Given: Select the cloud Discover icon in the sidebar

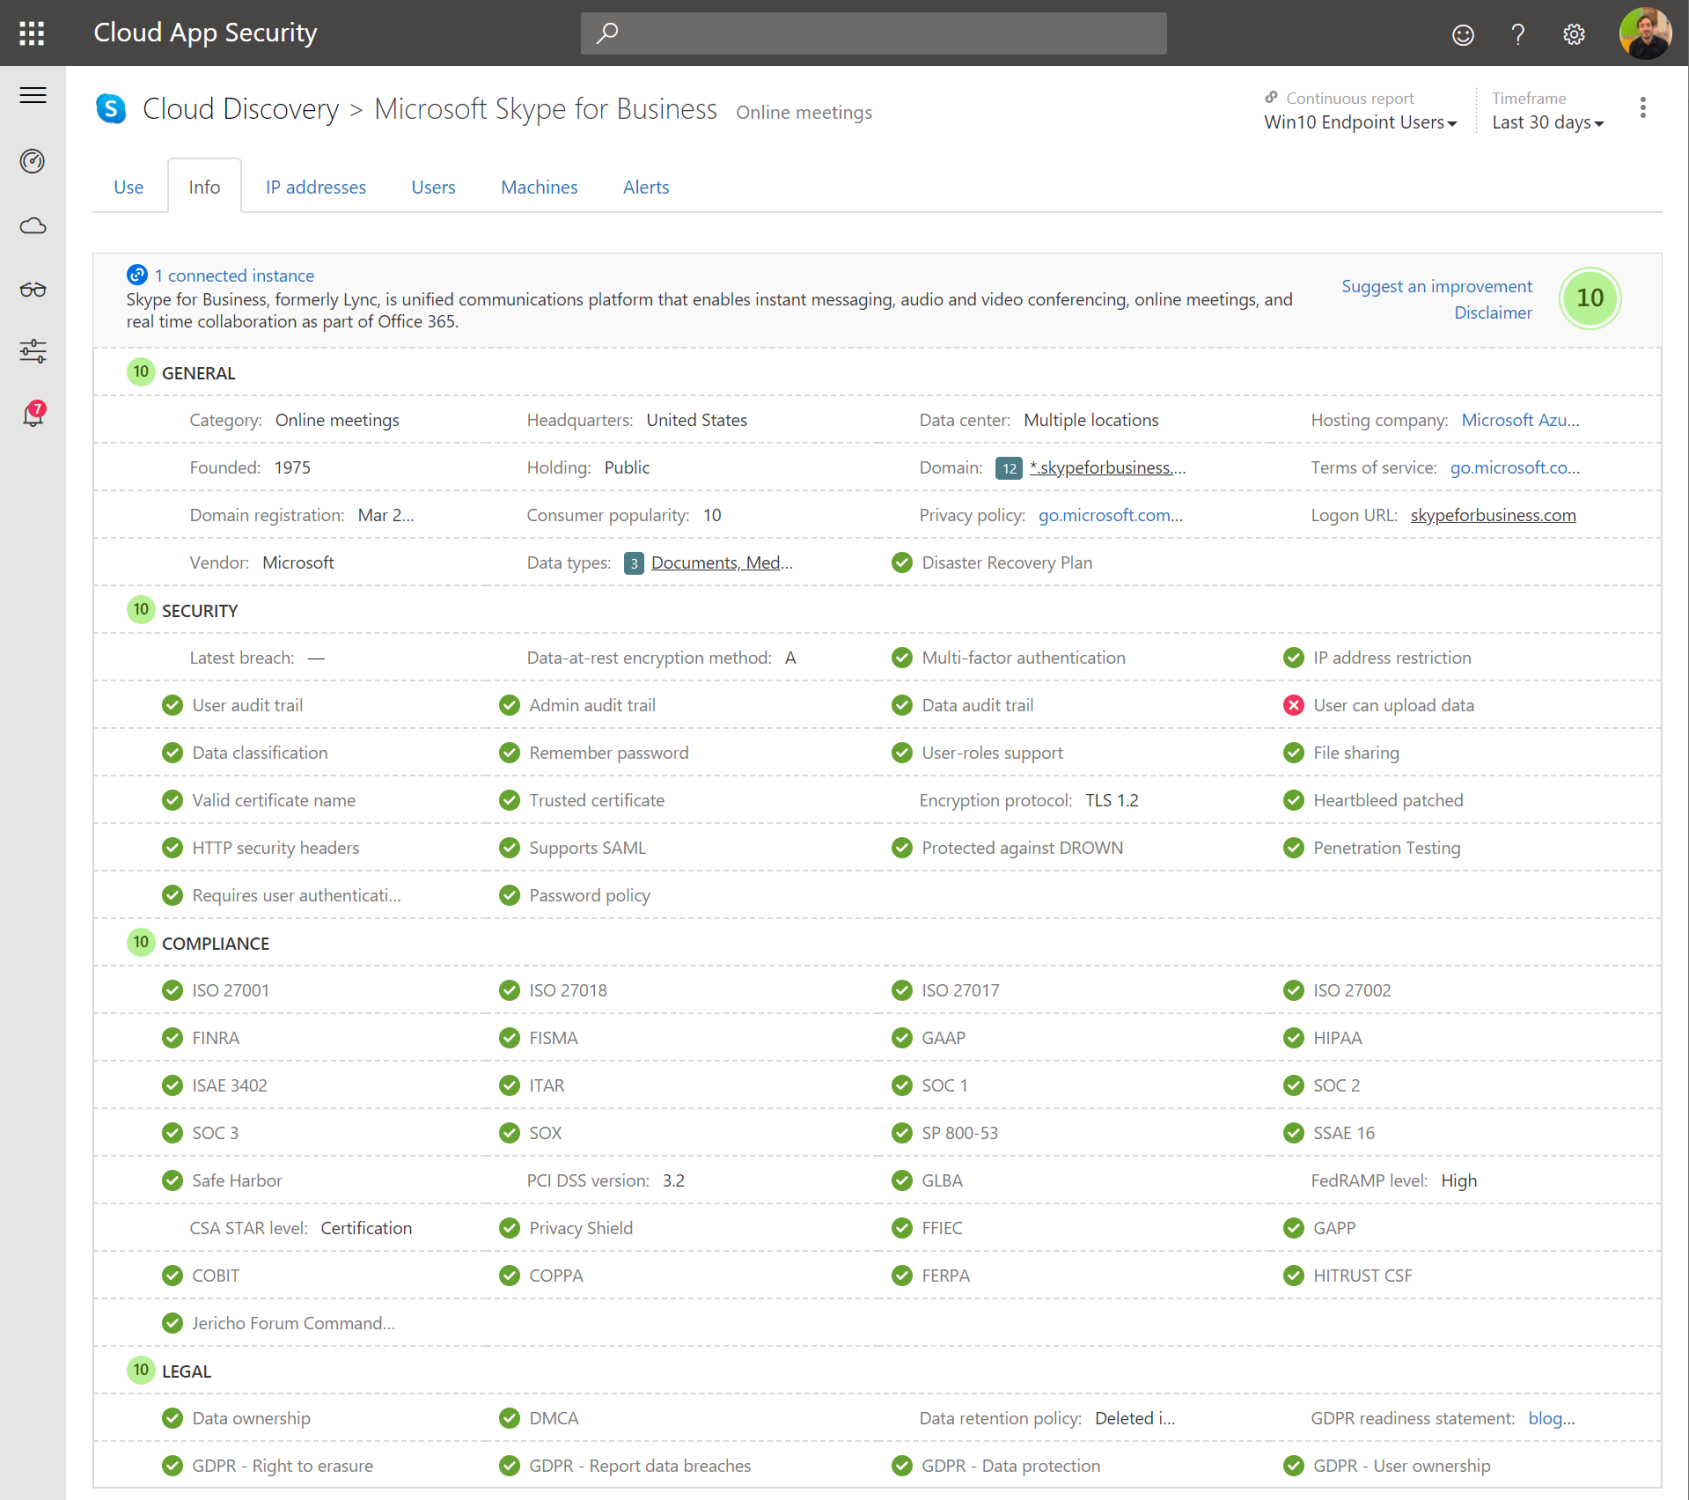Looking at the screenshot, I should 33,226.
